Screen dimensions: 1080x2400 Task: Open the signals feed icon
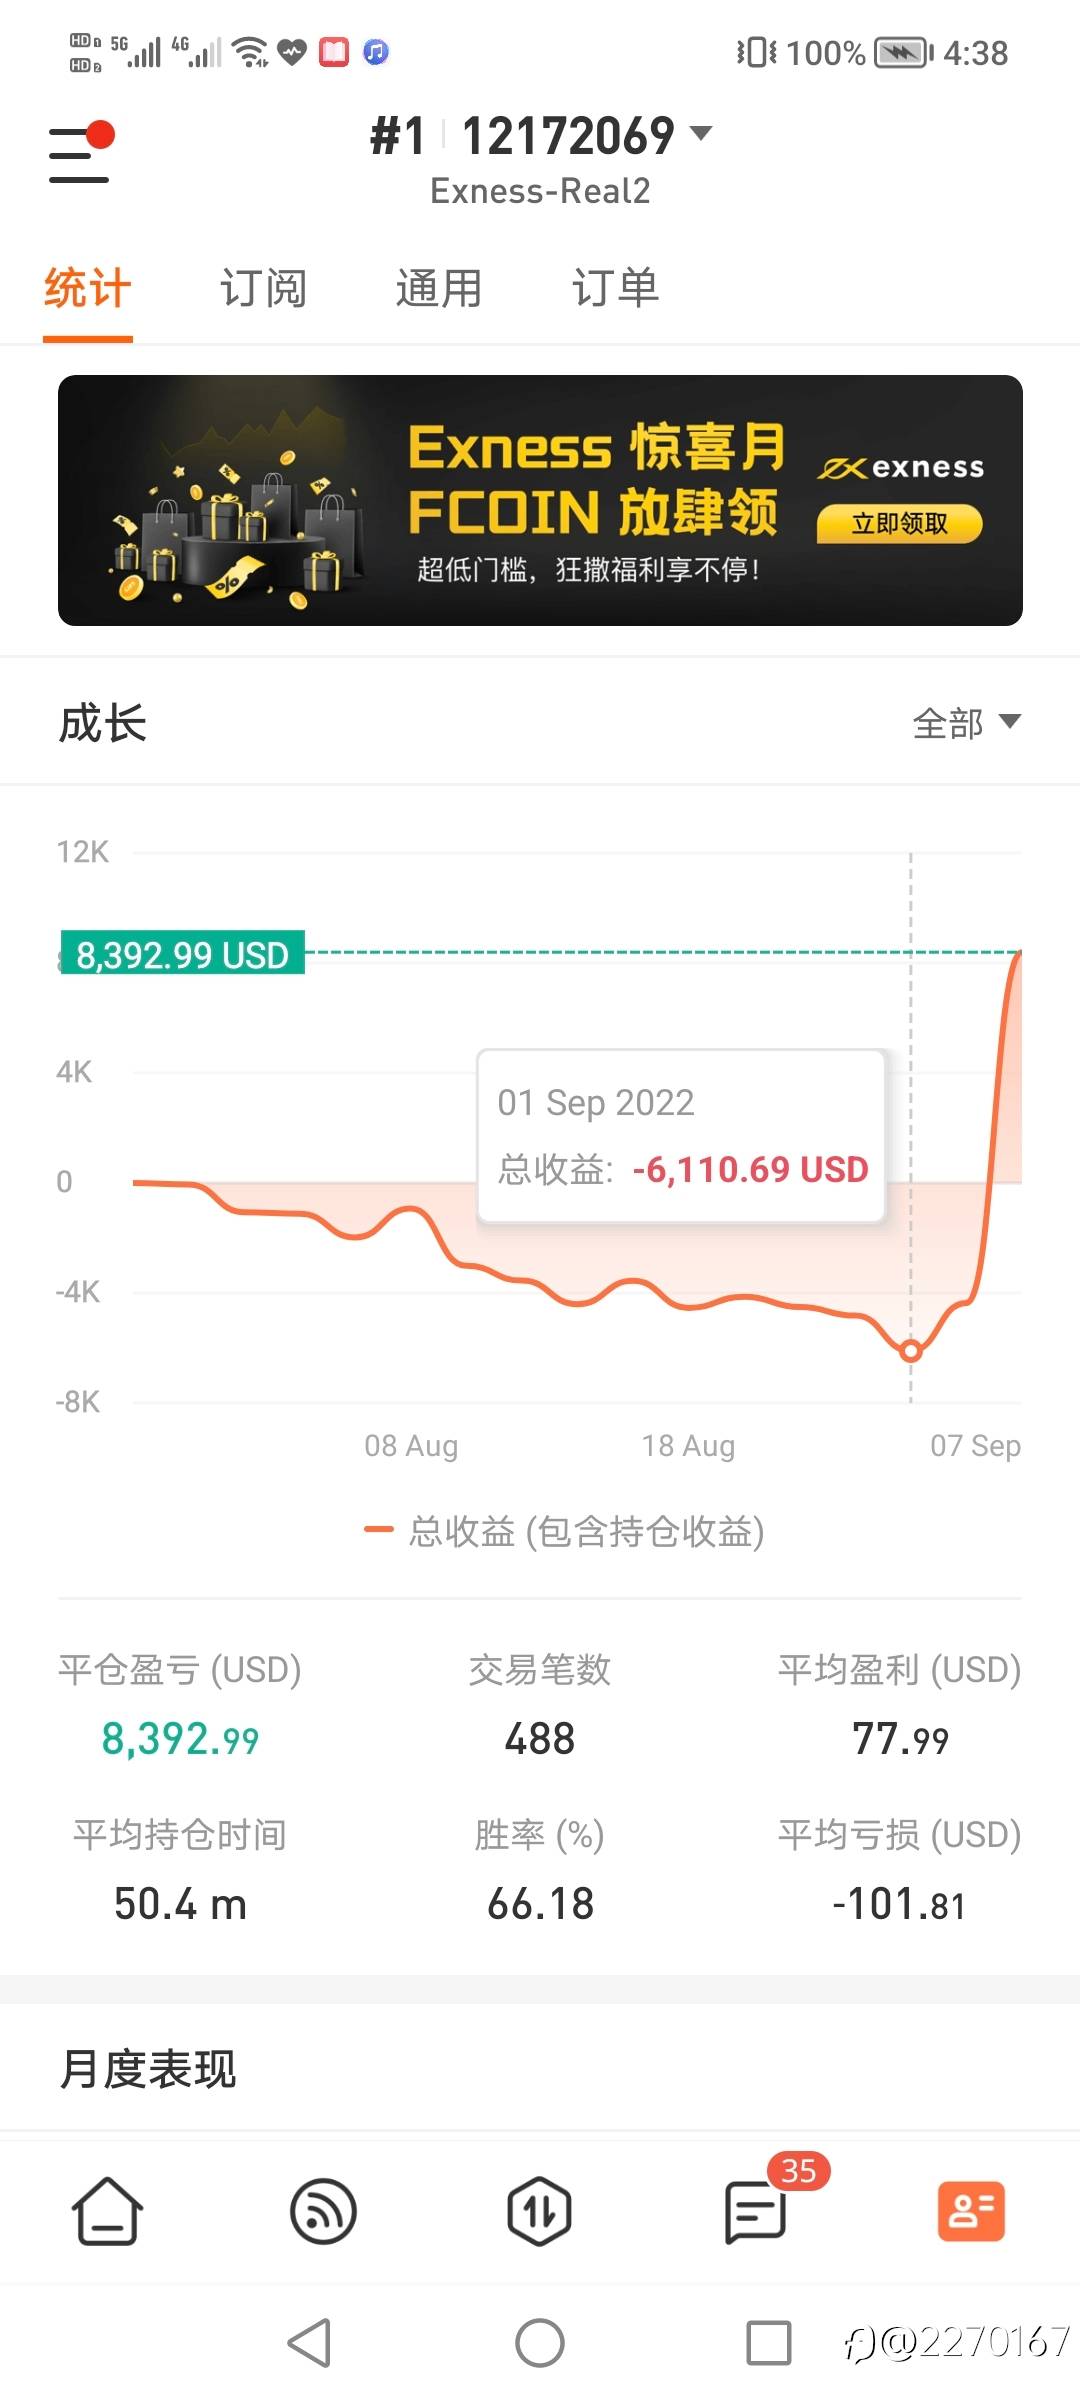pyautogui.click(x=323, y=2211)
